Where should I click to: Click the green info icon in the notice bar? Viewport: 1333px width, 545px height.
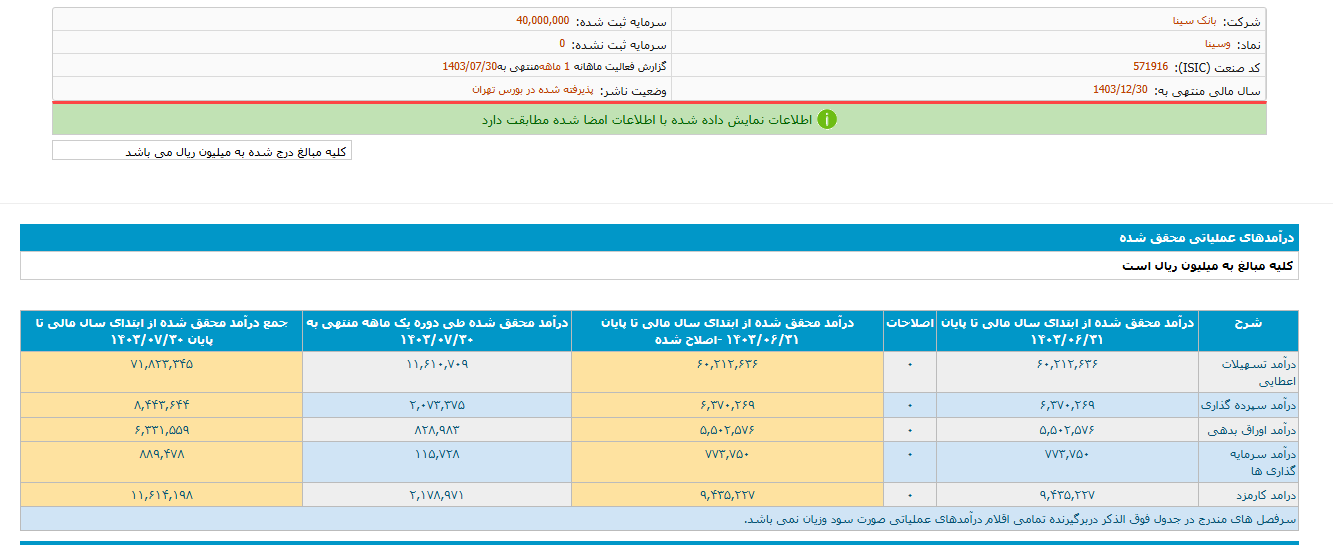tap(827, 119)
